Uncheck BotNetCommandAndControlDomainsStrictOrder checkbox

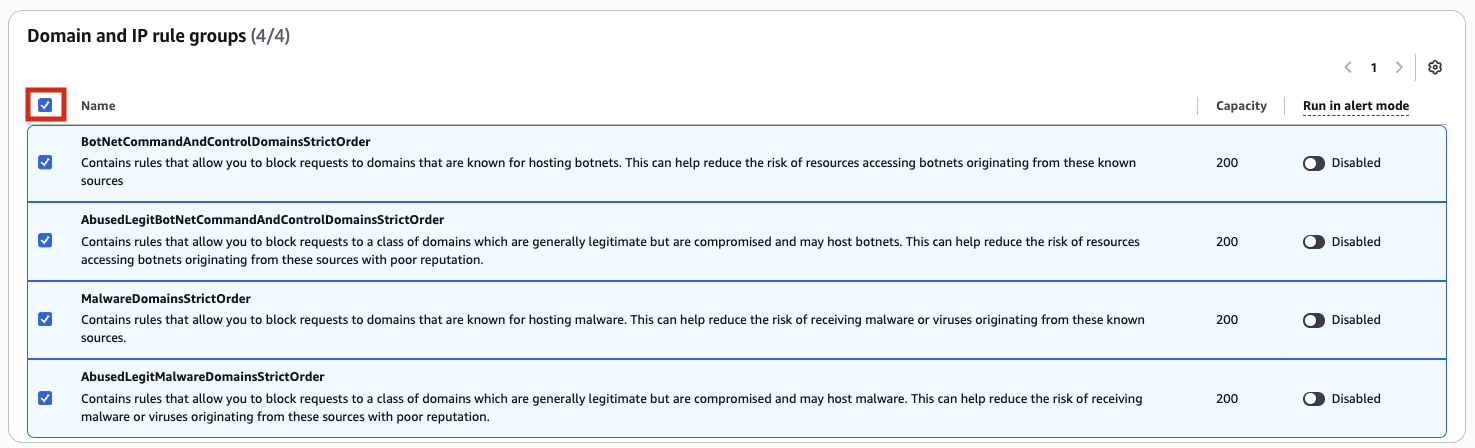(x=45, y=162)
